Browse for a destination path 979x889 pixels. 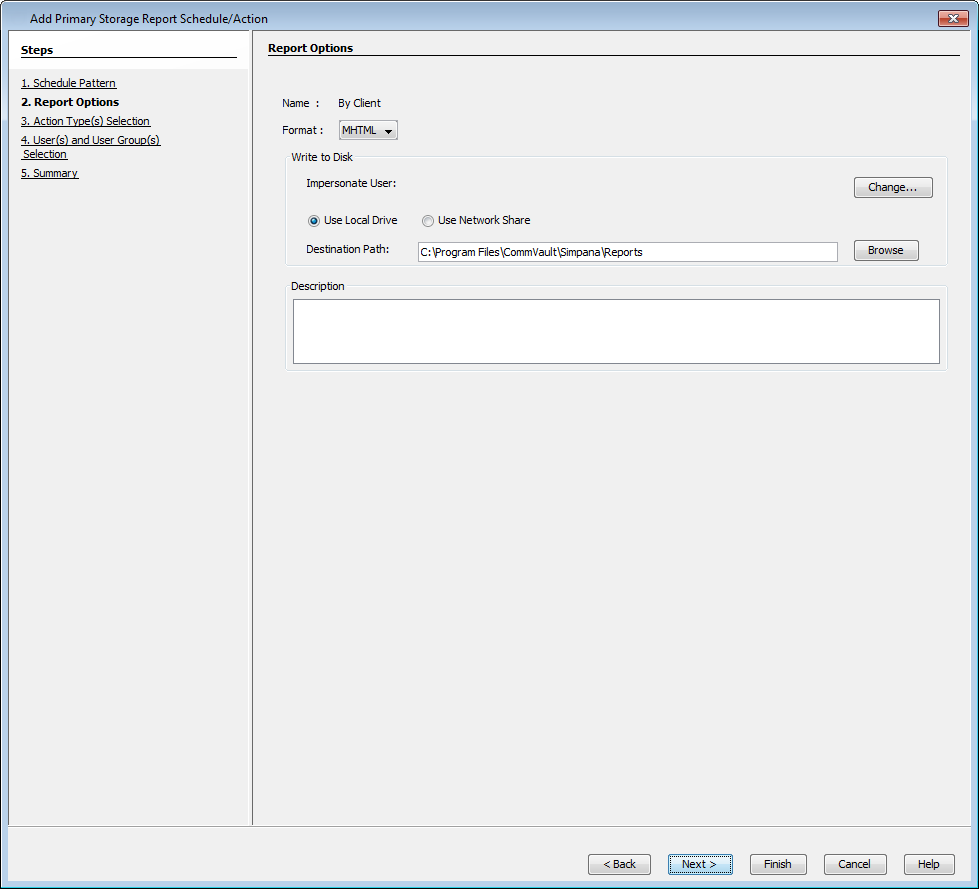point(885,250)
